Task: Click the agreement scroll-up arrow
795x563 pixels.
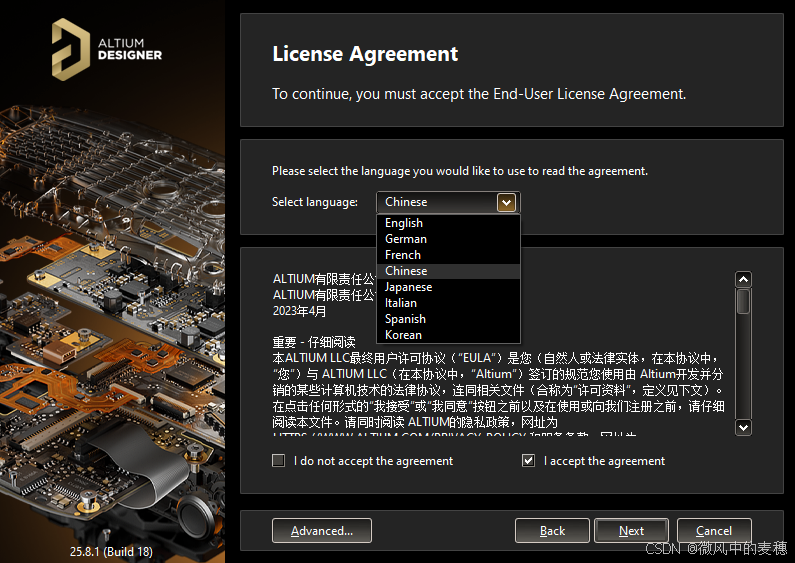Action: coord(743,279)
